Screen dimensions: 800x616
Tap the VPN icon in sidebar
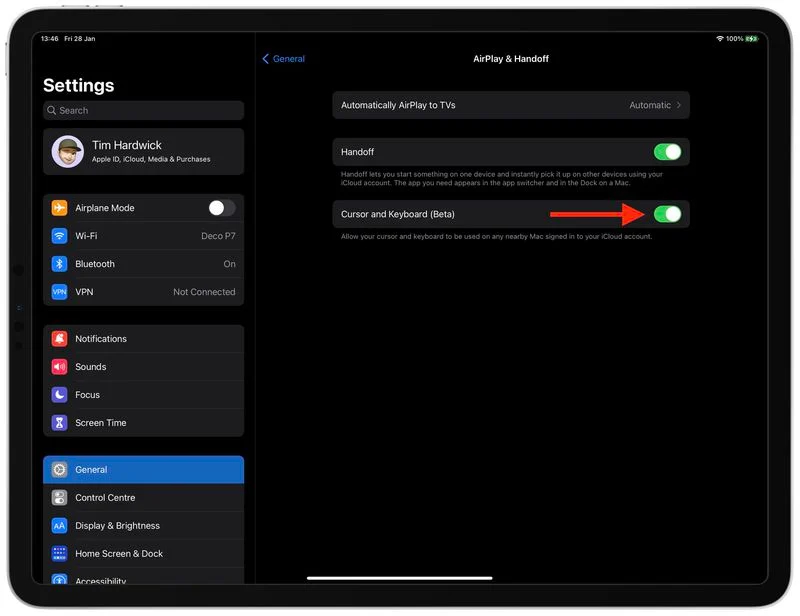[x=59, y=292]
